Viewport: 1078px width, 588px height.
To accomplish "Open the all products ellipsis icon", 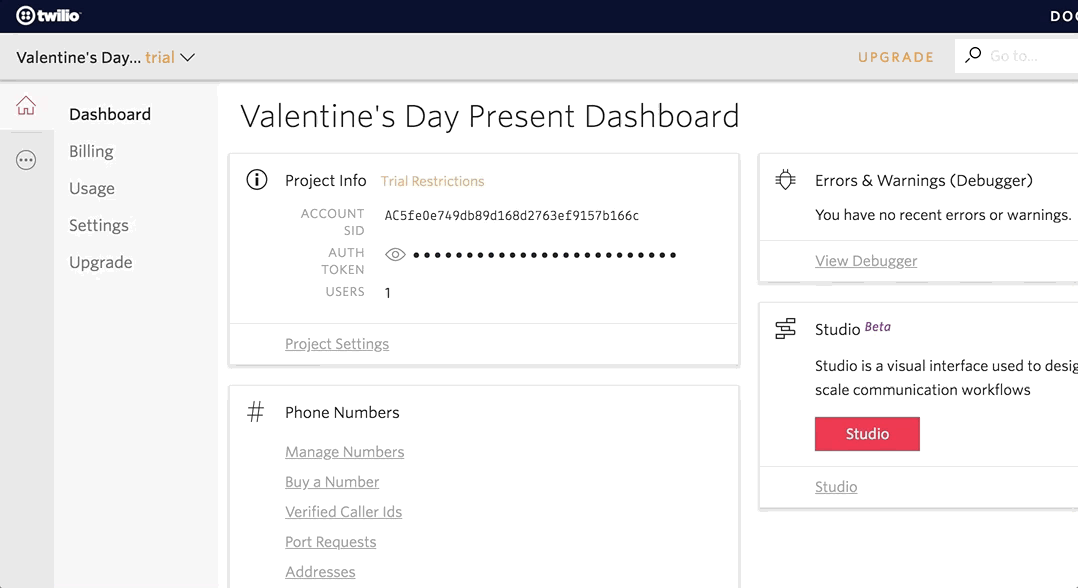I will pyautogui.click(x=26, y=160).
